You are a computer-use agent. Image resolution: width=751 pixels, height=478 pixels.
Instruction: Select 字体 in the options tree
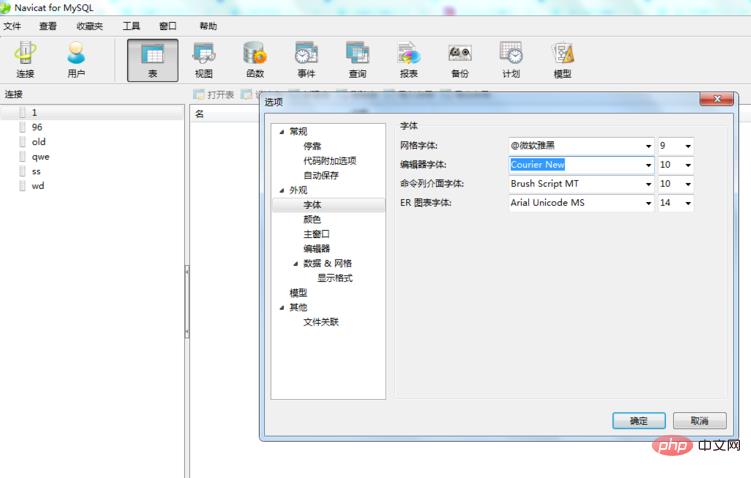coord(312,205)
